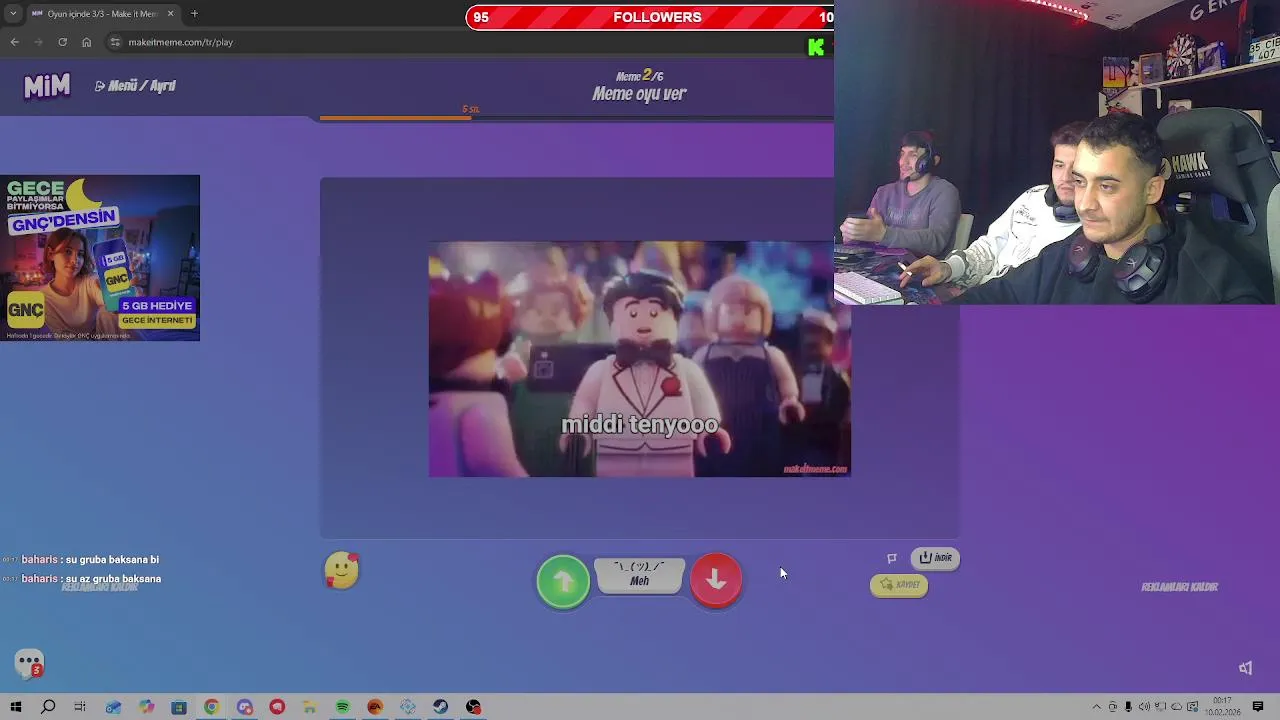Open File Explorer from the taskbar

(310, 707)
